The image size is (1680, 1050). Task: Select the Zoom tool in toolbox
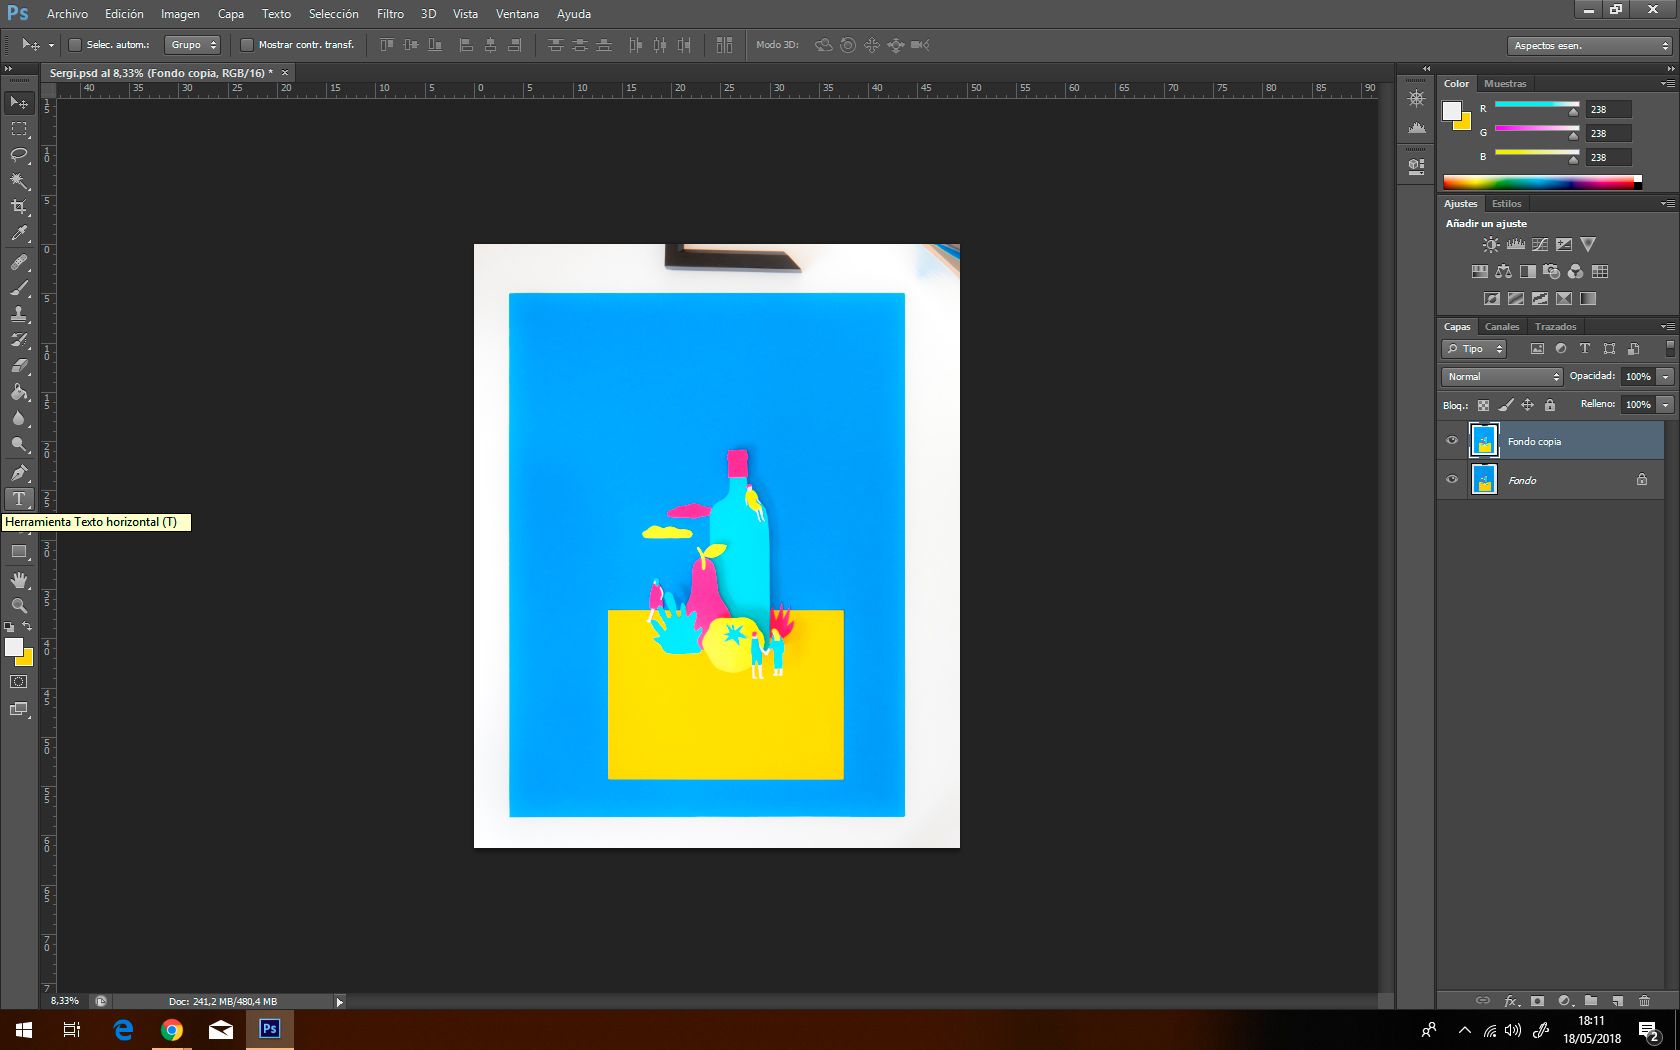point(19,606)
